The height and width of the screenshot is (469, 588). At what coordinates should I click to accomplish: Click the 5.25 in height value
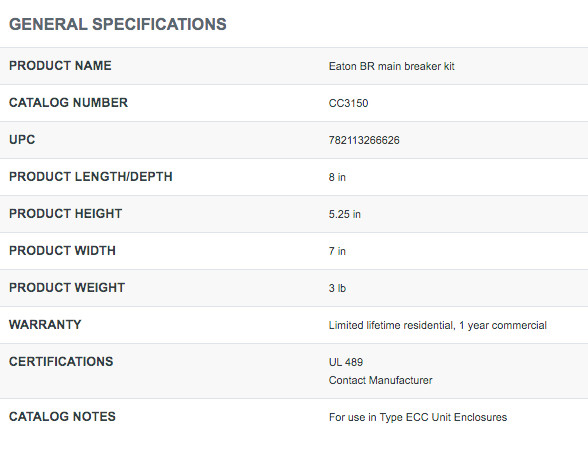coord(345,214)
